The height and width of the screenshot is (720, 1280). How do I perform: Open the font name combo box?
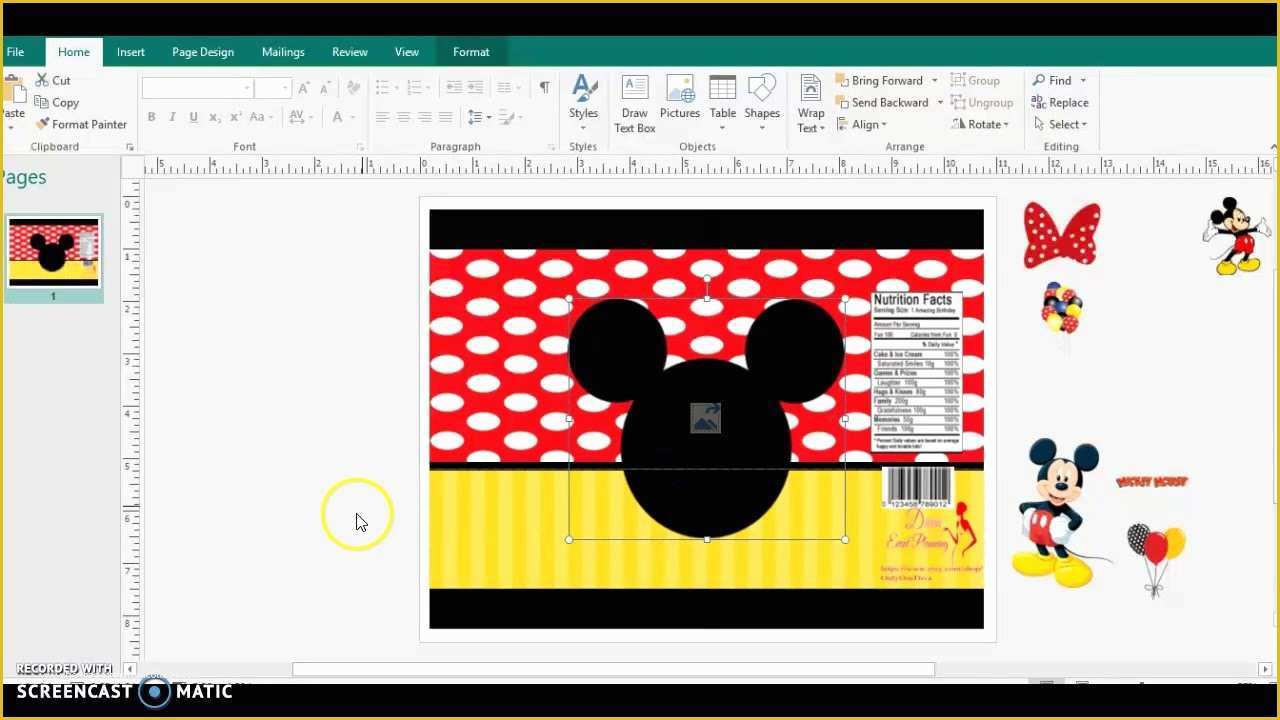pos(197,88)
